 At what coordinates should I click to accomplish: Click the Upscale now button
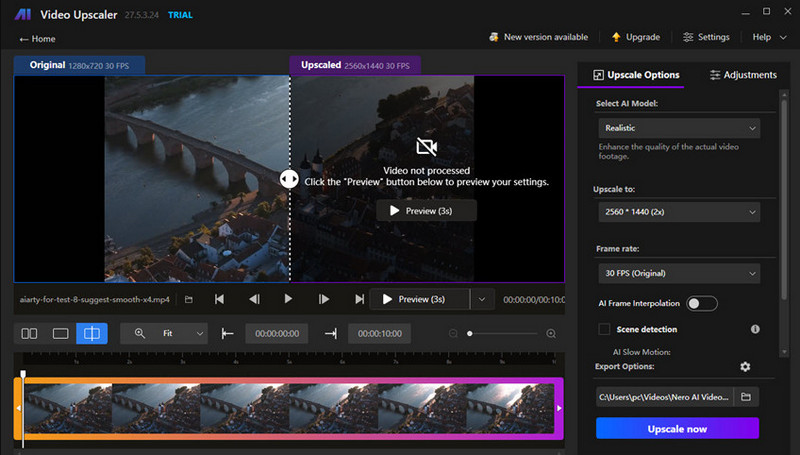click(x=677, y=428)
